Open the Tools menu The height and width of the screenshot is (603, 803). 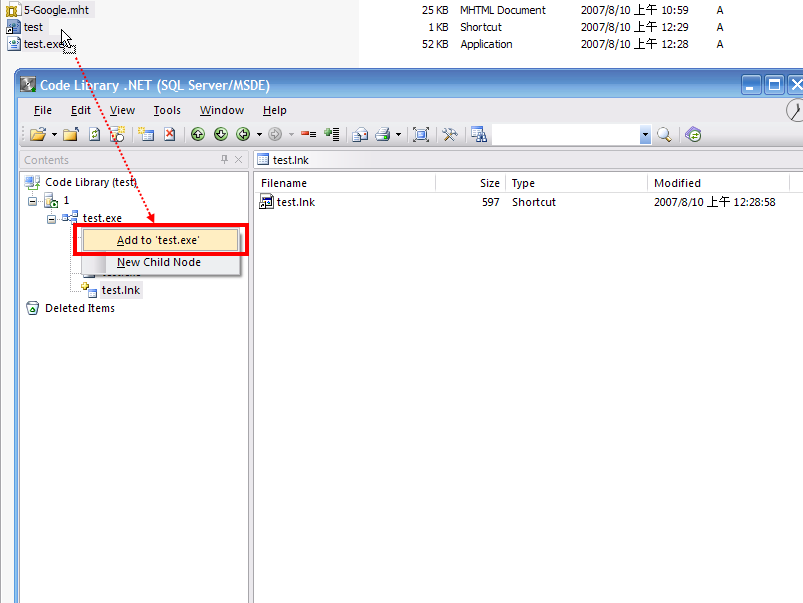[x=167, y=110]
